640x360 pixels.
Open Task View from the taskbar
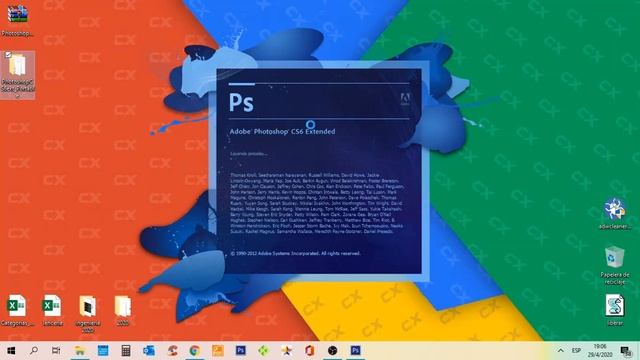coord(56,351)
